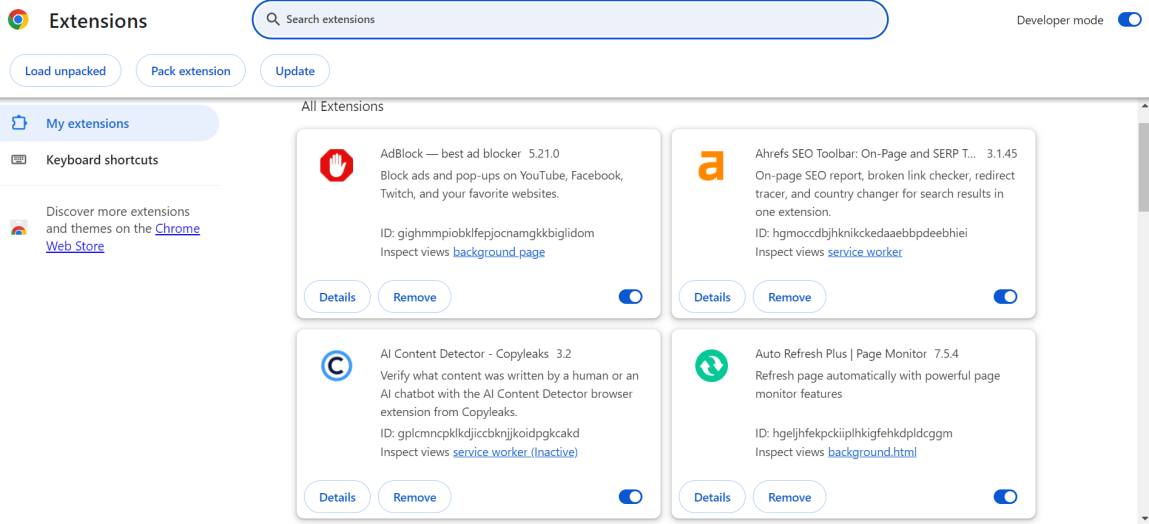Click the AdBlock version 5.21.0 text
This screenshot has width=1149, height=524.
coord(544,154)
